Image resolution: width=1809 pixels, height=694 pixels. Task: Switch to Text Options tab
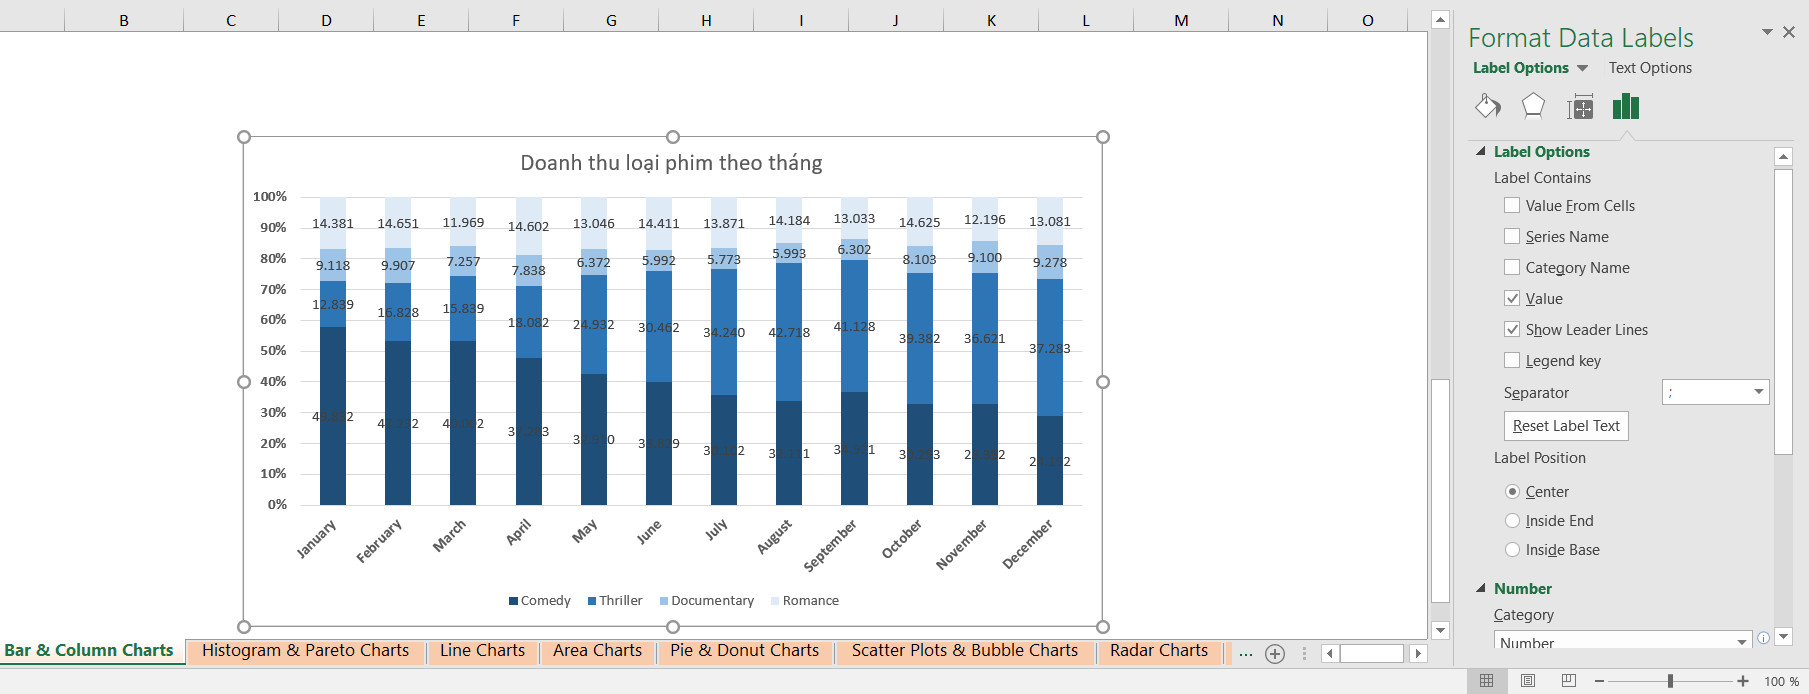[x=1650, y=68]
